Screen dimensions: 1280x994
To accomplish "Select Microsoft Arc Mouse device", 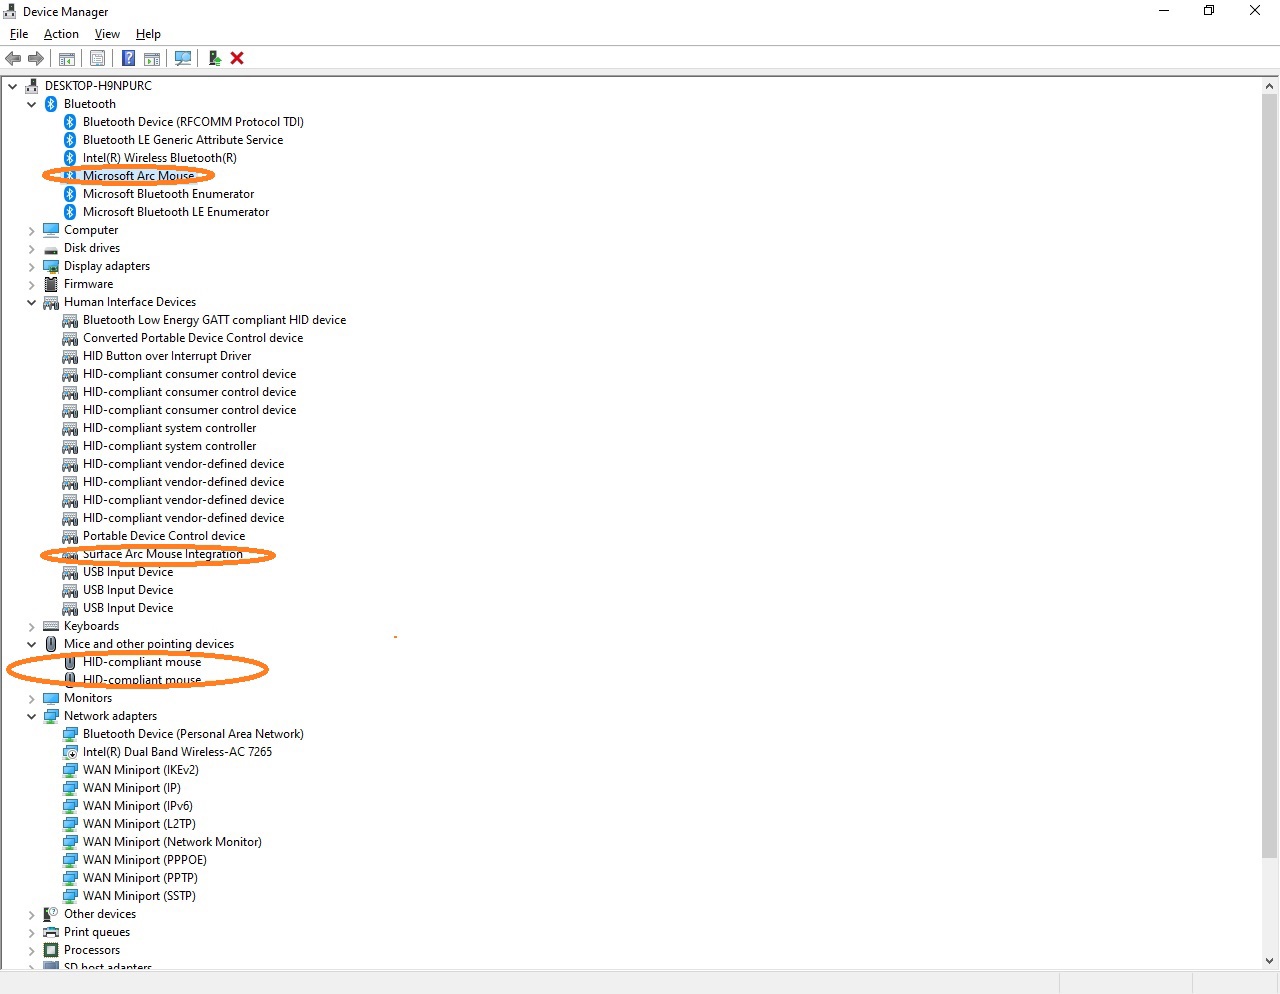I will (x=138, y=176).
